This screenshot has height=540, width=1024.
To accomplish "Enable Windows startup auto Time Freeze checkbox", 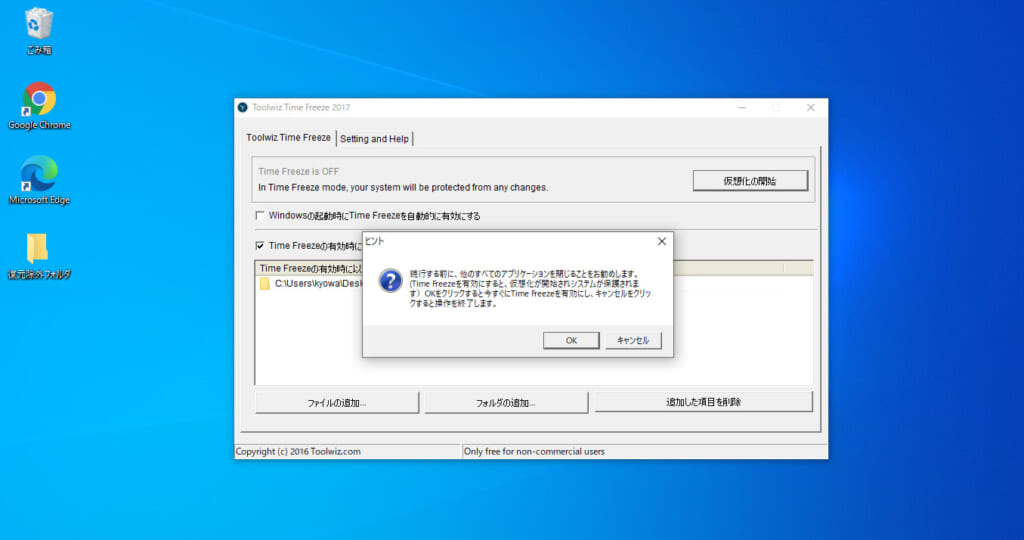I will pos(260,215).
